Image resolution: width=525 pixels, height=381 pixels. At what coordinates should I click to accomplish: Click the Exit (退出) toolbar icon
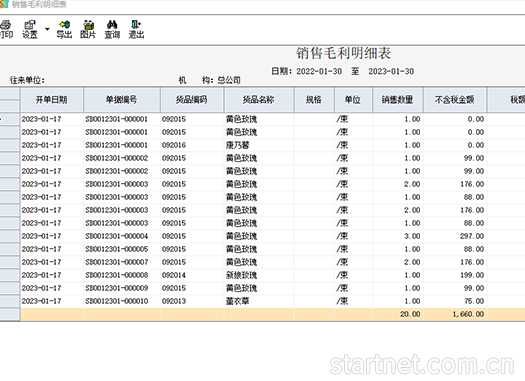(x=136, y=29)
